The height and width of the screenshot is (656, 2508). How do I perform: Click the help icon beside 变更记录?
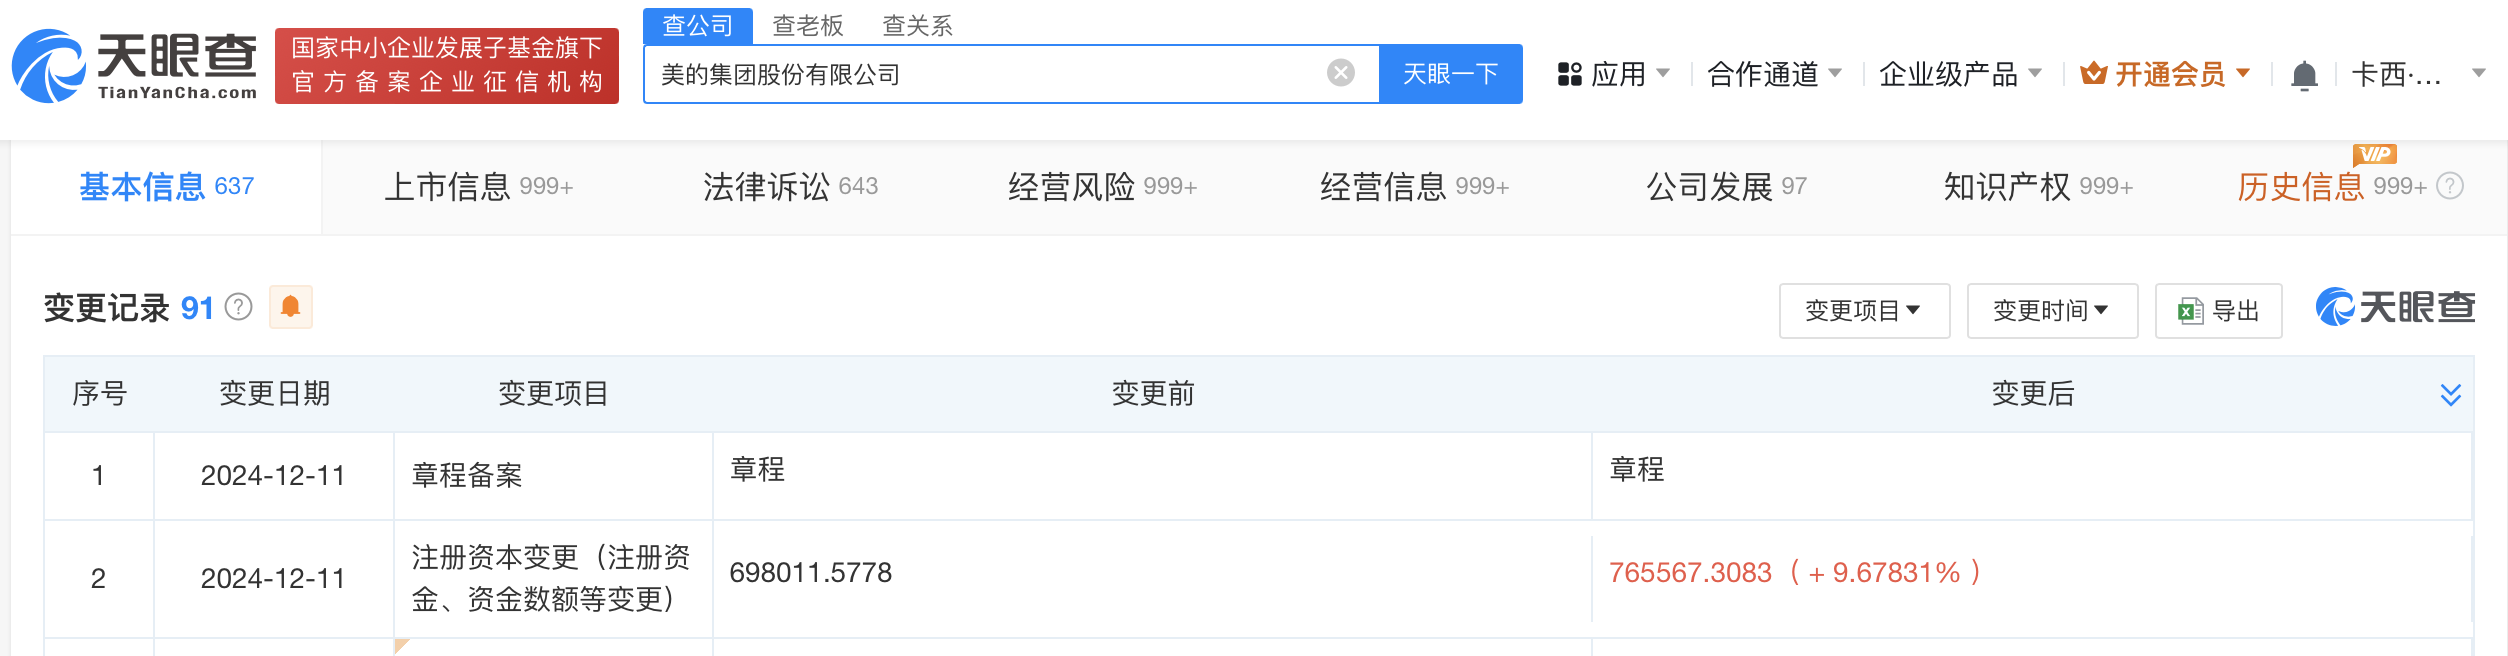(239, 307)
